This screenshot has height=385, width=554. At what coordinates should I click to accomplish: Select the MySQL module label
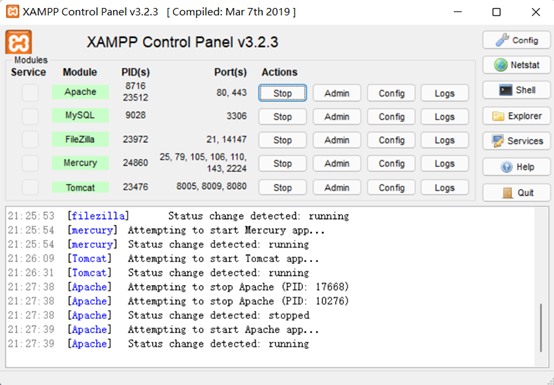pyautogui.click(x=80, y=115)
